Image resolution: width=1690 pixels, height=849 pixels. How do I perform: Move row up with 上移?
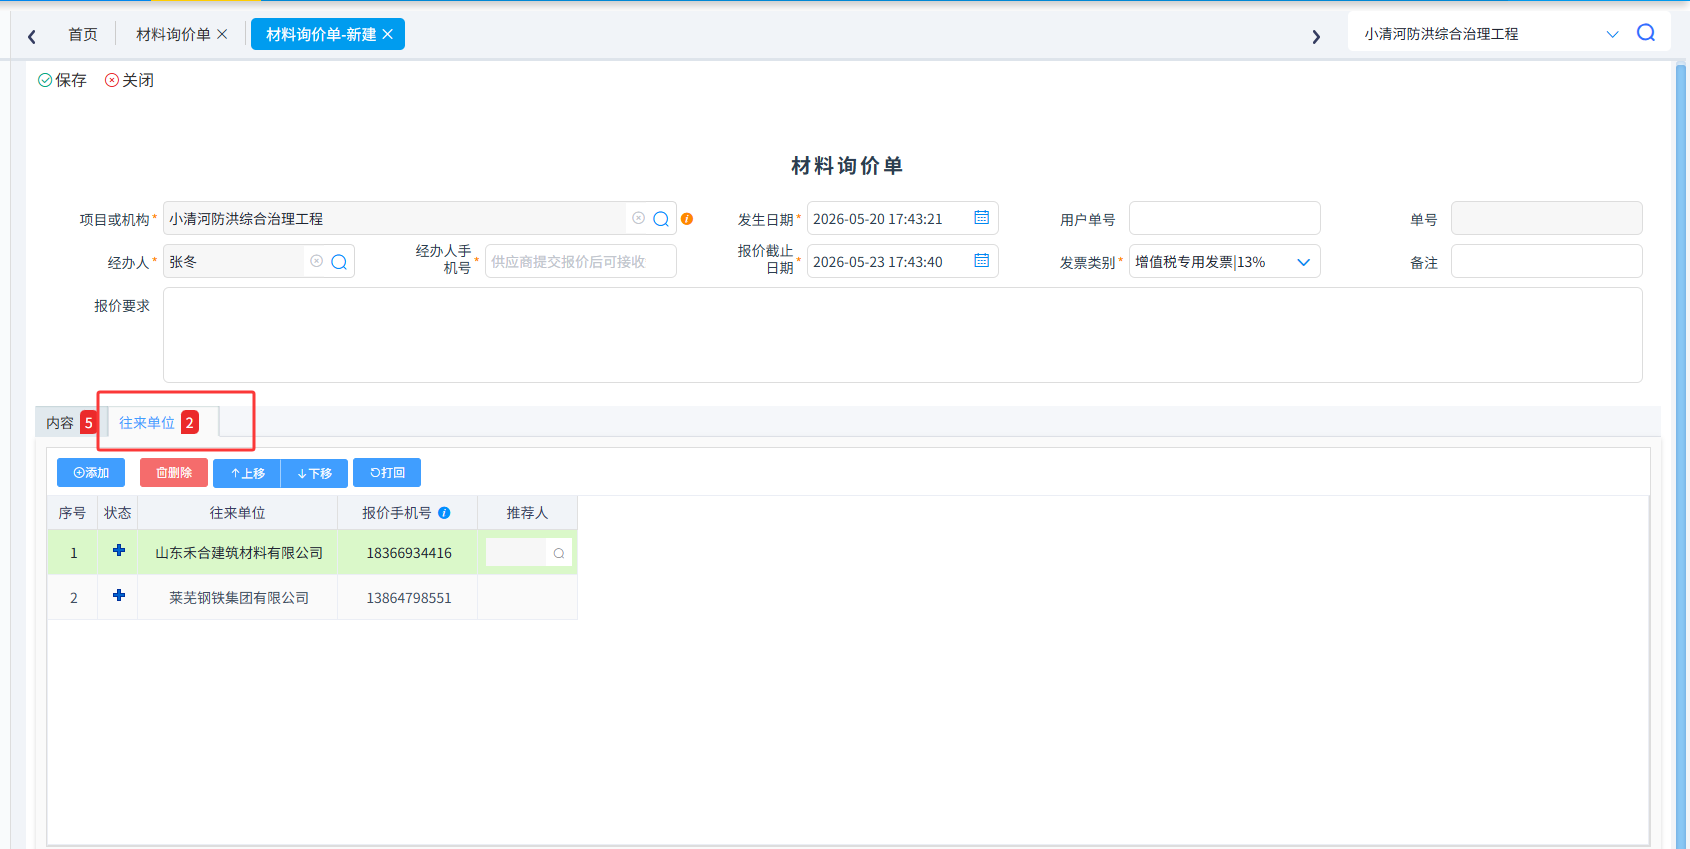tap(247, 473)
